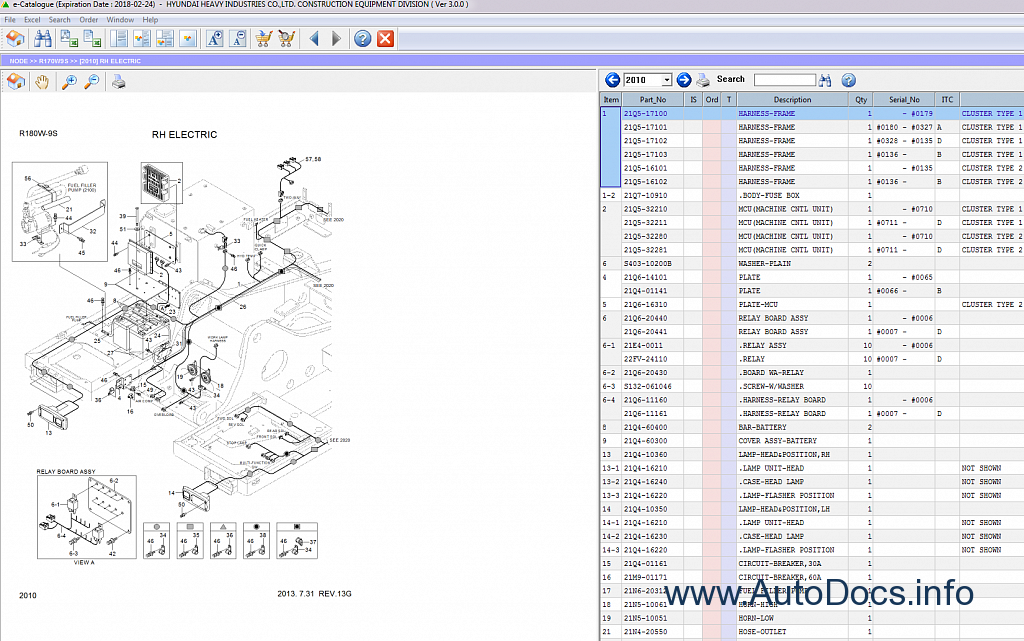Image resolution: width=1024 pixels, height=641 pixels.
Task: Select PLATE-MCU description
Action: point(758,304)
